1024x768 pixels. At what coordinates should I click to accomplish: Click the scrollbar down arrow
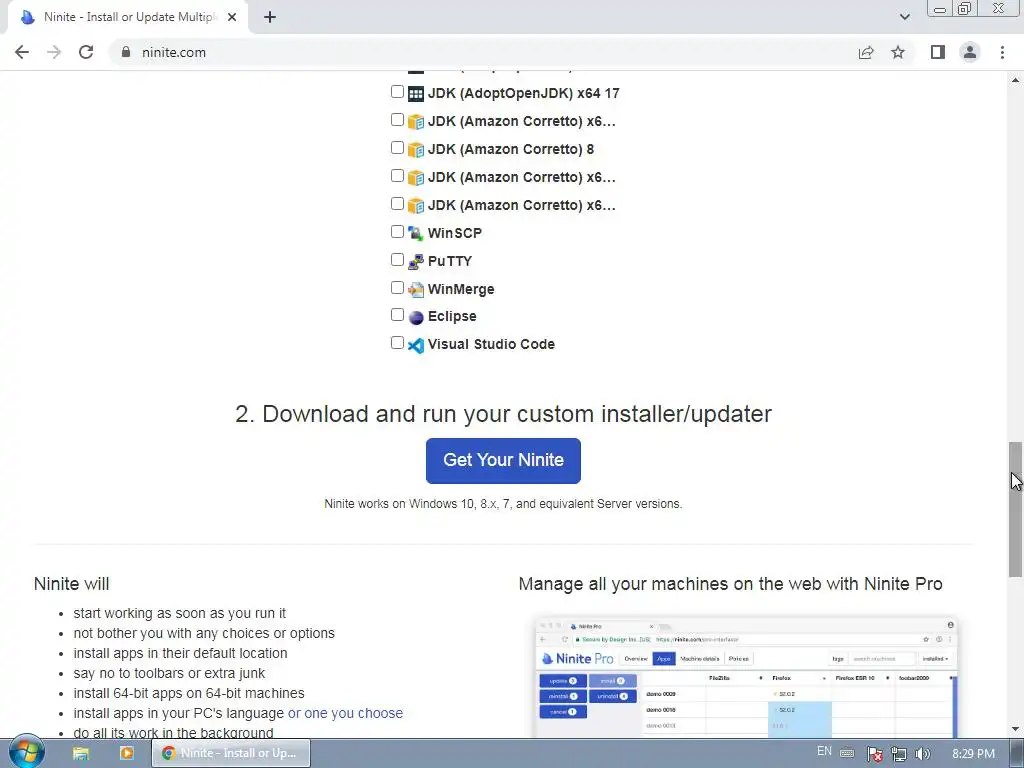coord(1015,728)
